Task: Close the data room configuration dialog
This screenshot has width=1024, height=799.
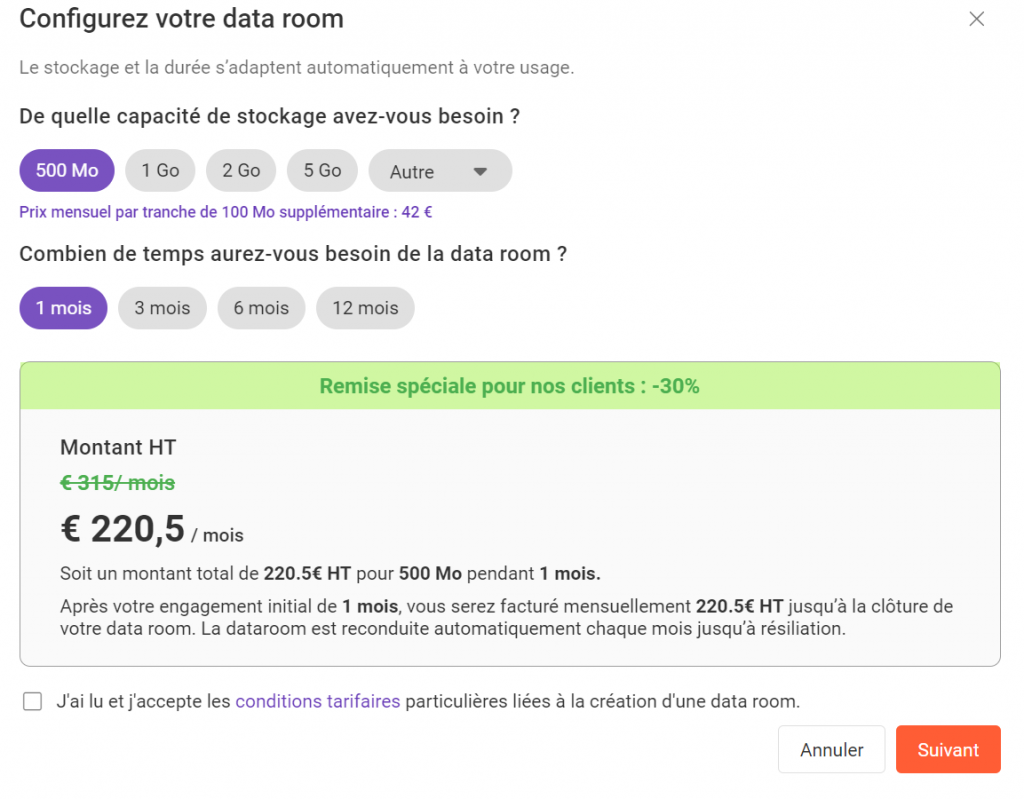Action: click(977, 19)
